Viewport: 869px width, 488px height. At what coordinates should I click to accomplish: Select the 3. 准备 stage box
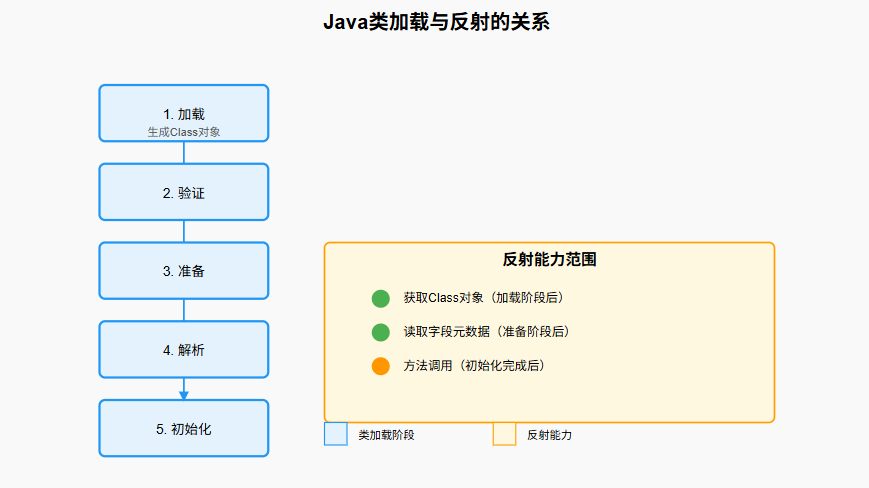coord(184,271)
